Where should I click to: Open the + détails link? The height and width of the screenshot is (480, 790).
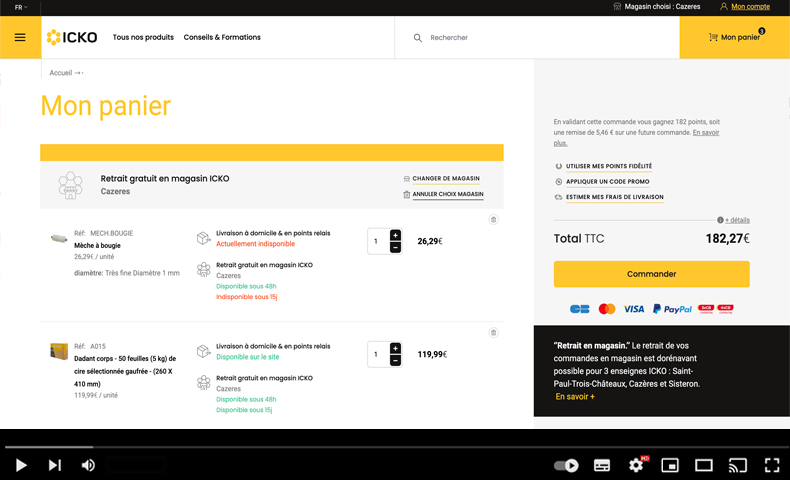coord(737,220)
